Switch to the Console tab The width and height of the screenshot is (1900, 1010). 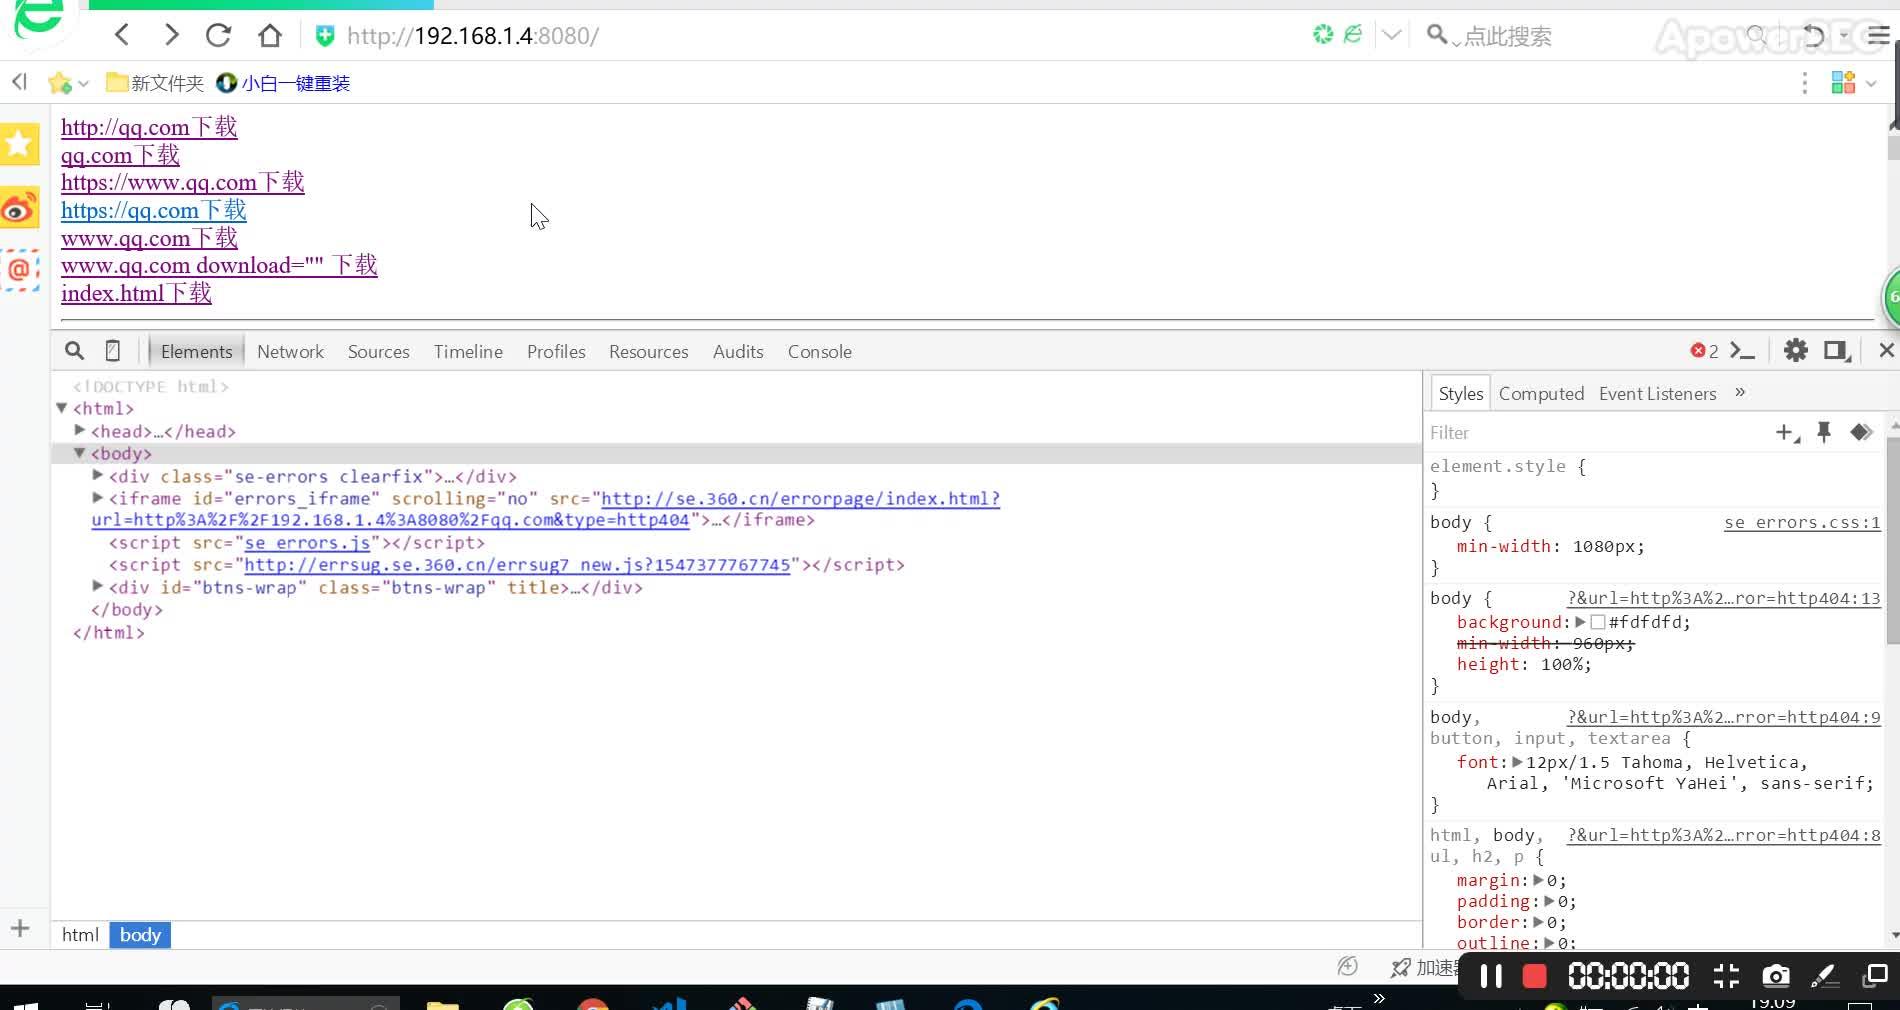(820, 351)
